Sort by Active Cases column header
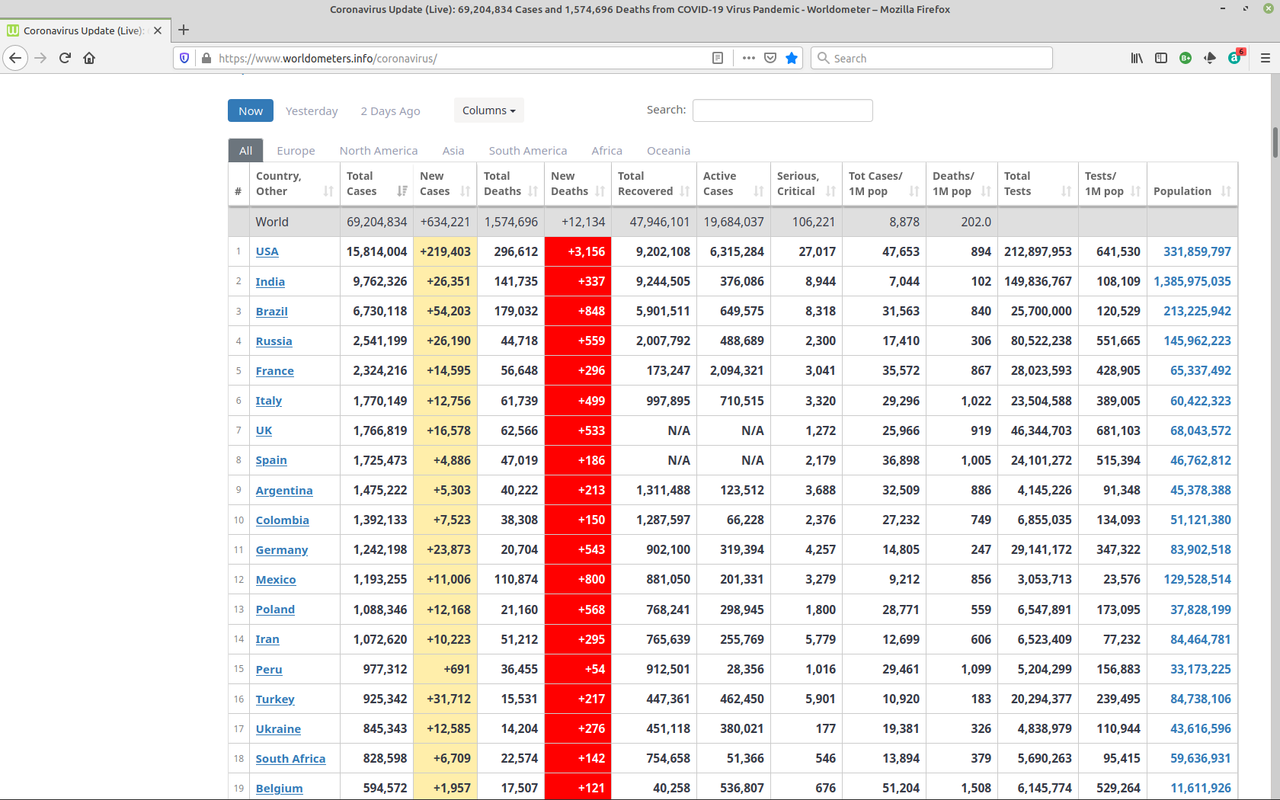This screenshot has width=1280, height=800. (733, 183)
